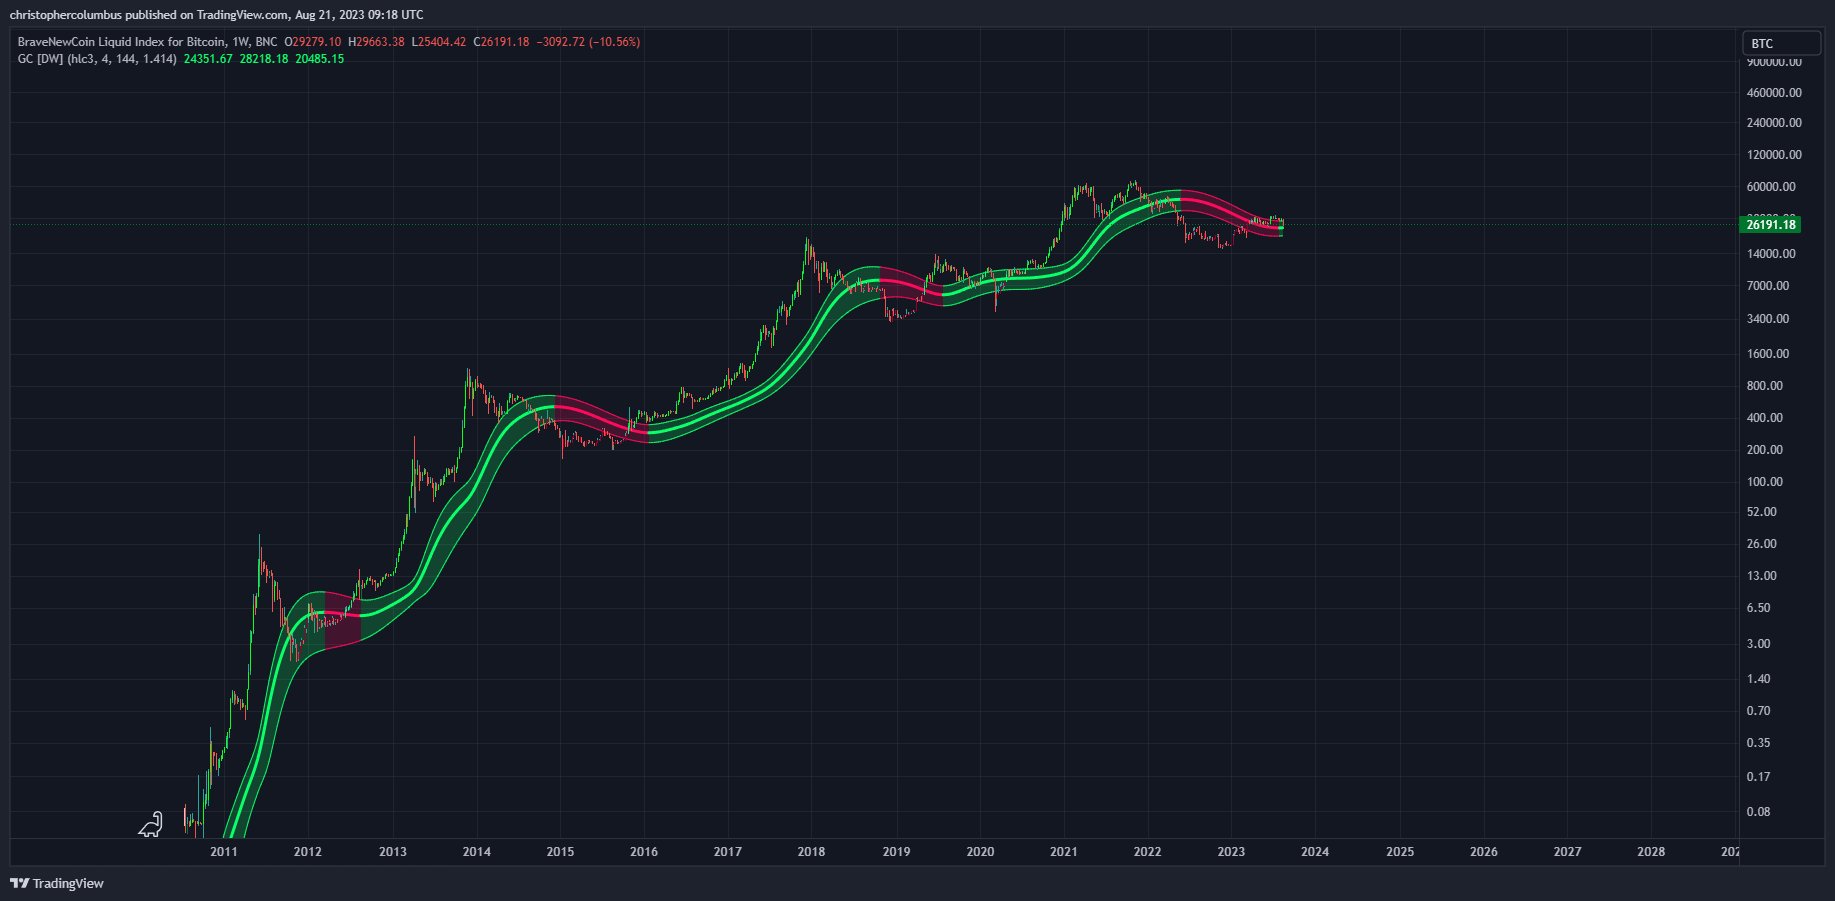Click the 1600.00 price axis label
This screenshot has width=1835, height=901.
click(1768, 353)
